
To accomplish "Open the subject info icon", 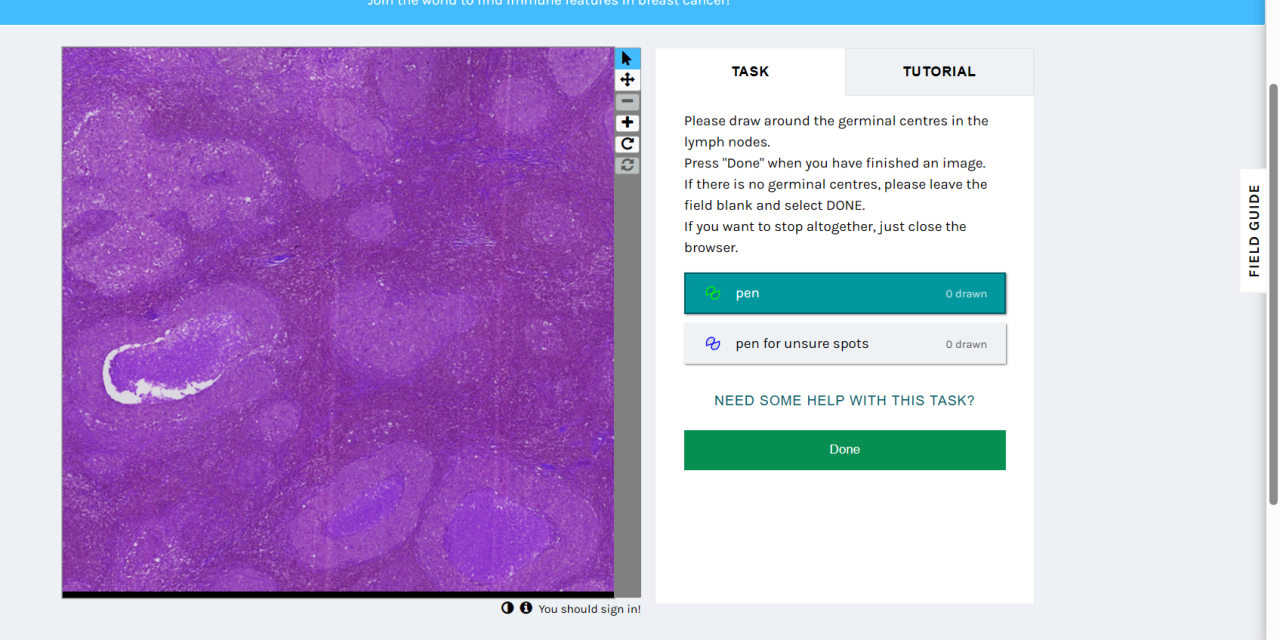I will [525, 608].
